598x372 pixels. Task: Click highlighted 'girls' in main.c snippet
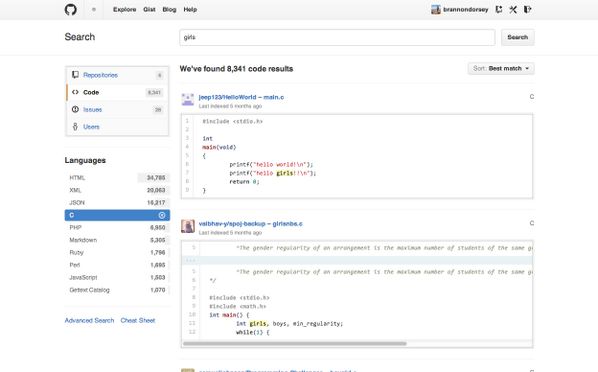(285, 173)
